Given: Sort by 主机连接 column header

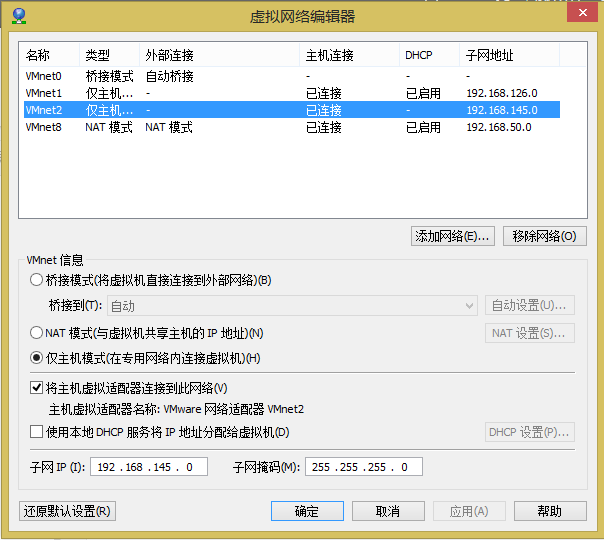Looking at the screenshot, I should tap(349, 55).
